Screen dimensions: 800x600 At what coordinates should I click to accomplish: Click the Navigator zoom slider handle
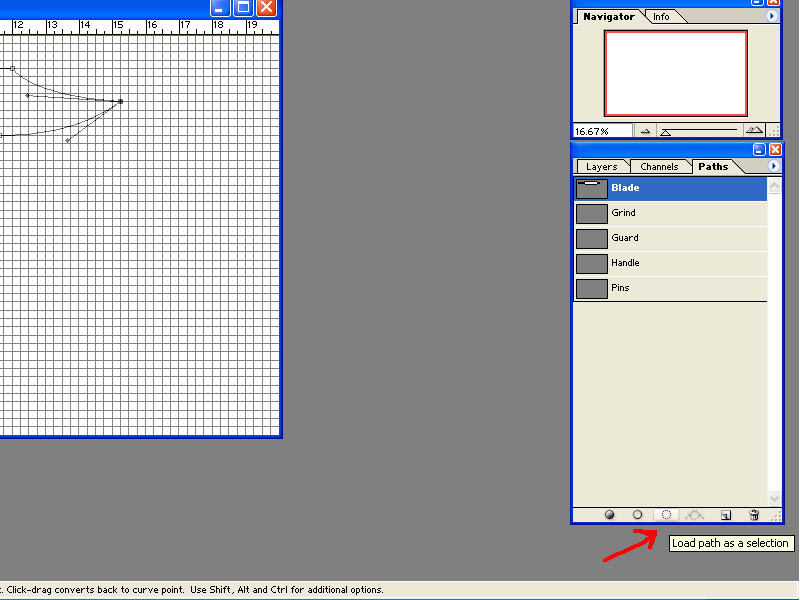[x=665, y=133]
